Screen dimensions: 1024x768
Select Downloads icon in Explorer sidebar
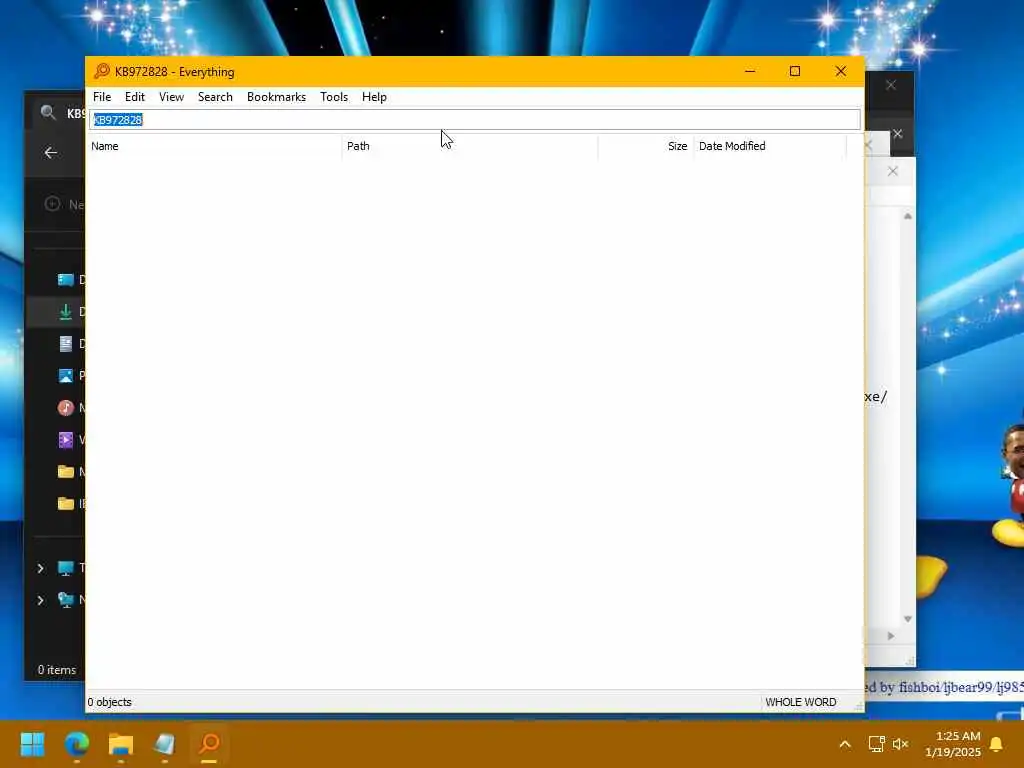(x=65, y=312)
